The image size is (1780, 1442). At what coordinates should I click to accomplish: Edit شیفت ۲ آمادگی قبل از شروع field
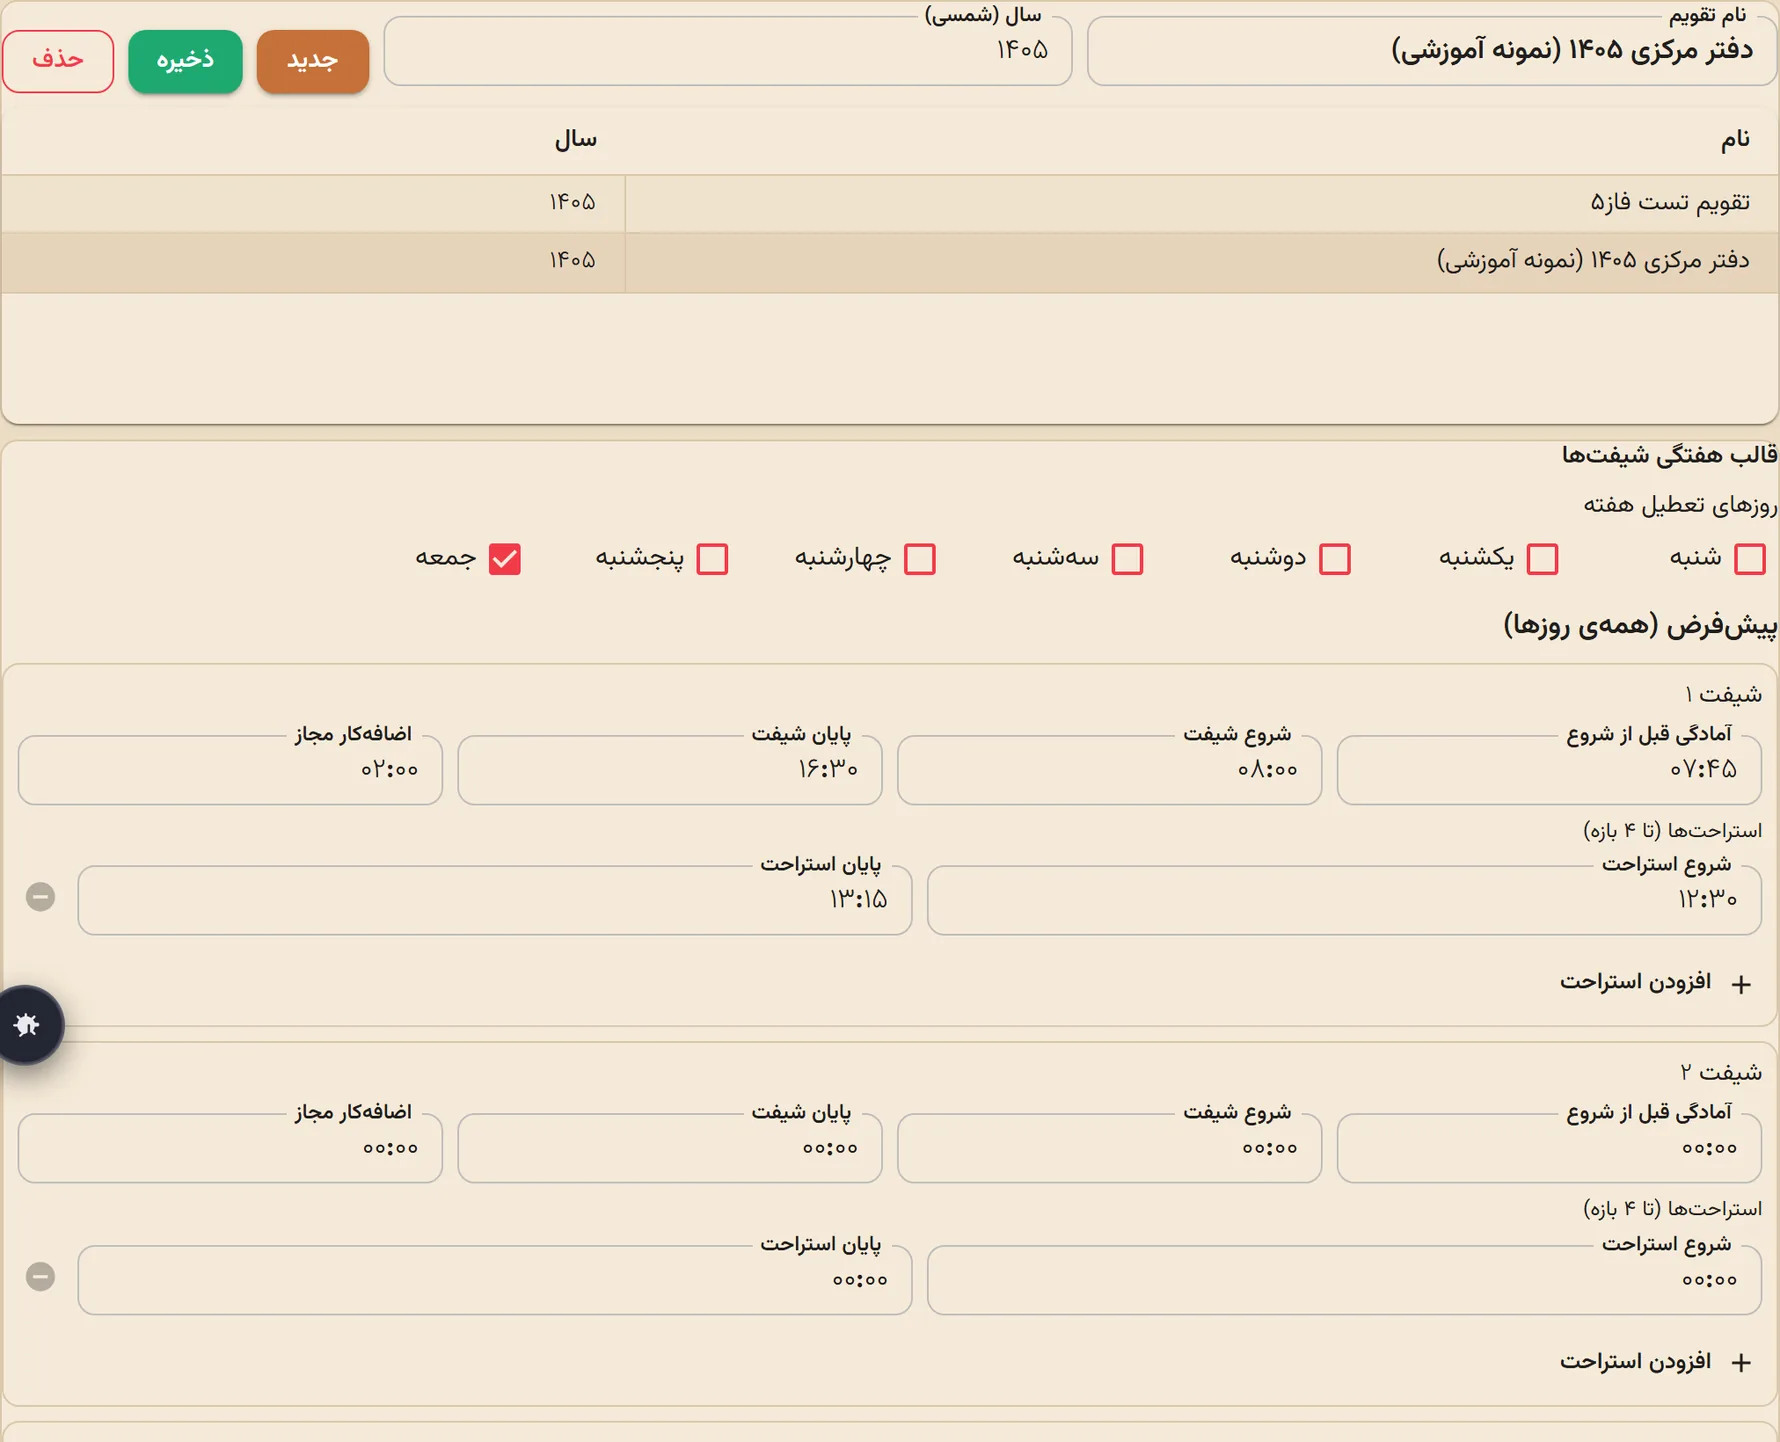[x=1549, y=1149]
